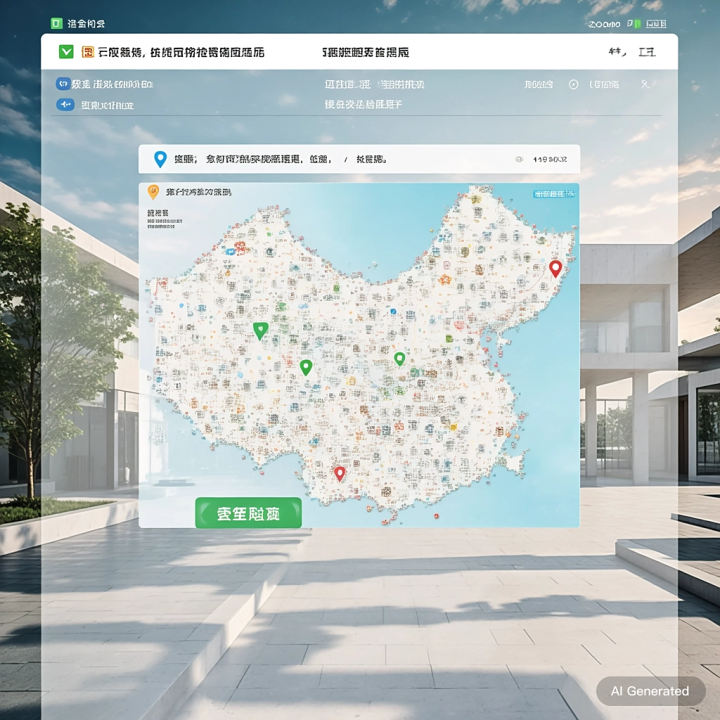Viewport: 720px width, 720px height.
Task: Click the orange pin icon at the map's title
Action: 153,192
